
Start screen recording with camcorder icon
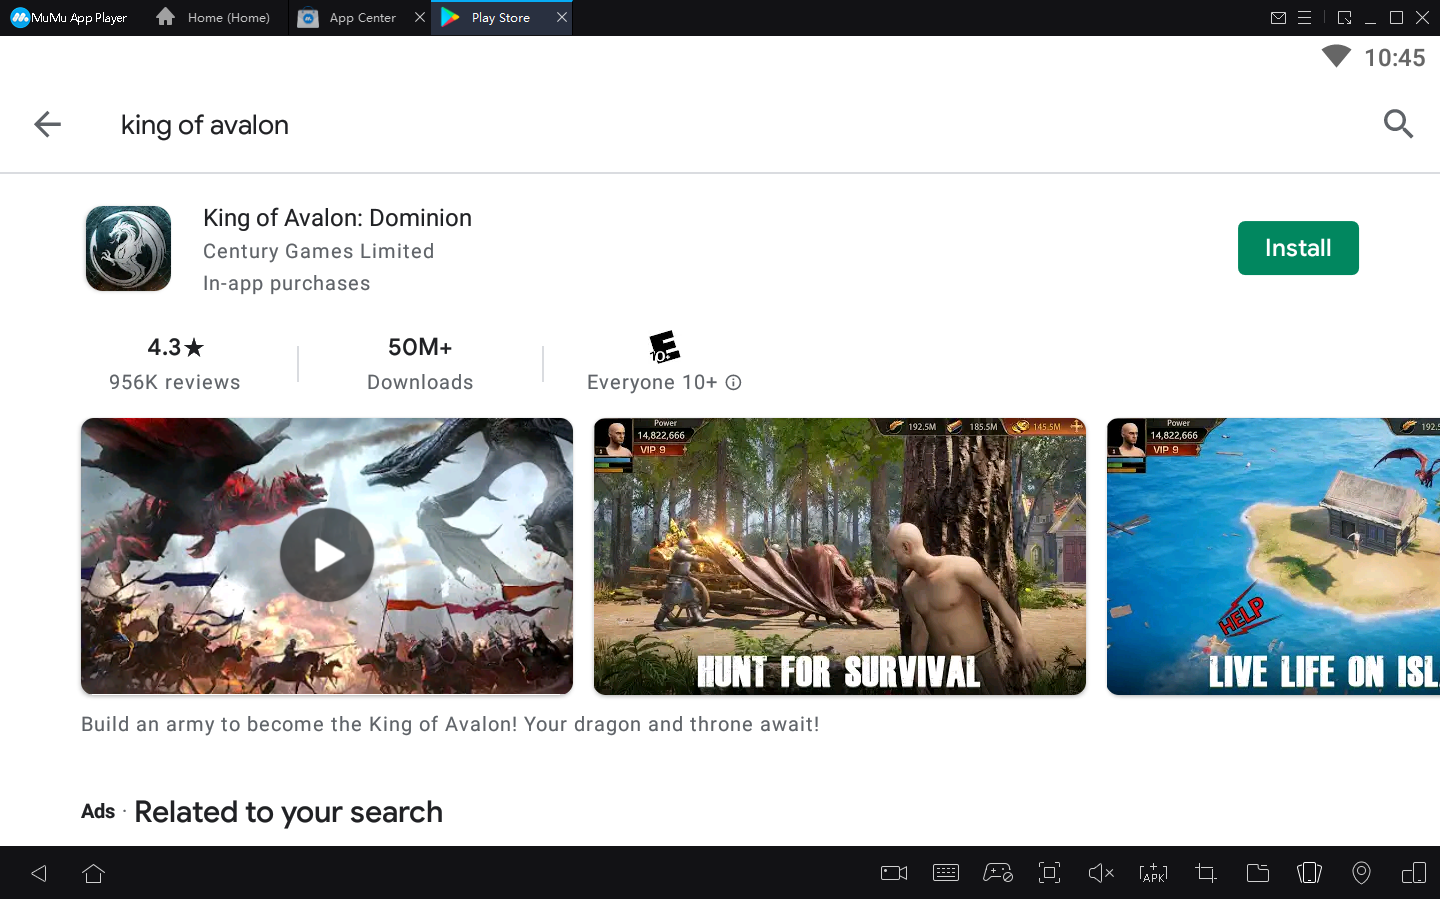(x=894, y=873)
